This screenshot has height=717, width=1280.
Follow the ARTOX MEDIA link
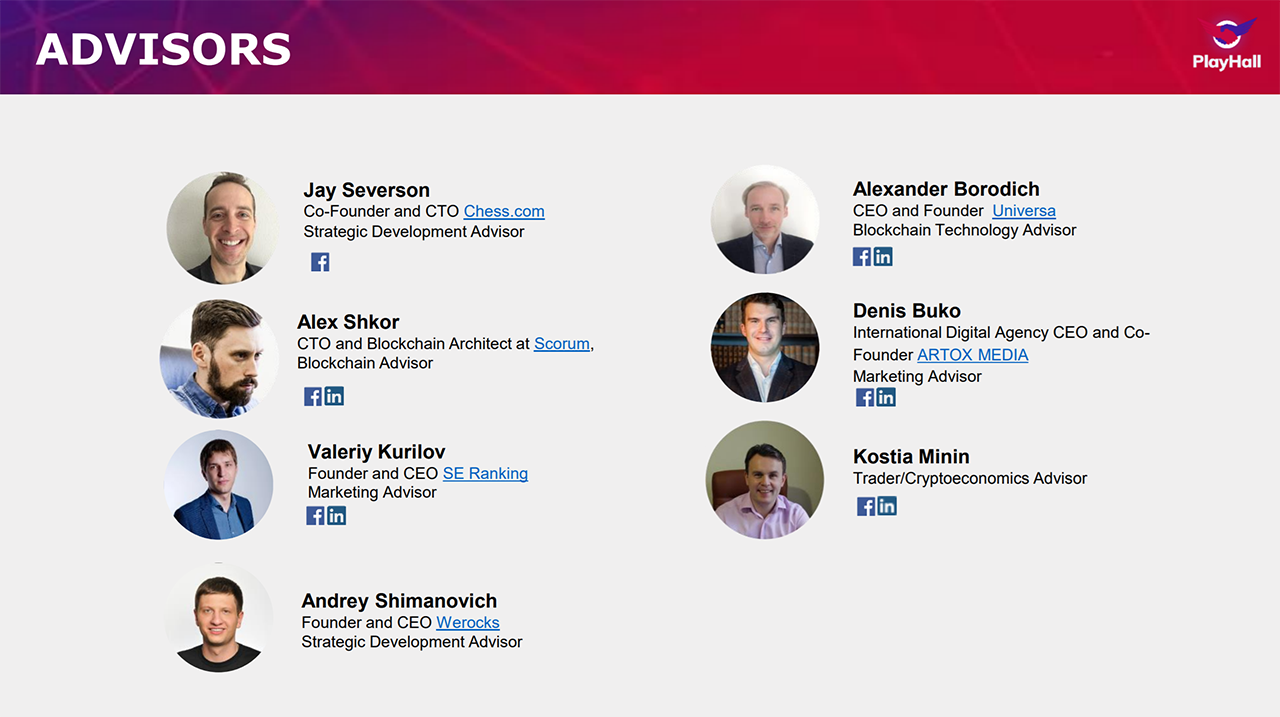pos(973,354)
